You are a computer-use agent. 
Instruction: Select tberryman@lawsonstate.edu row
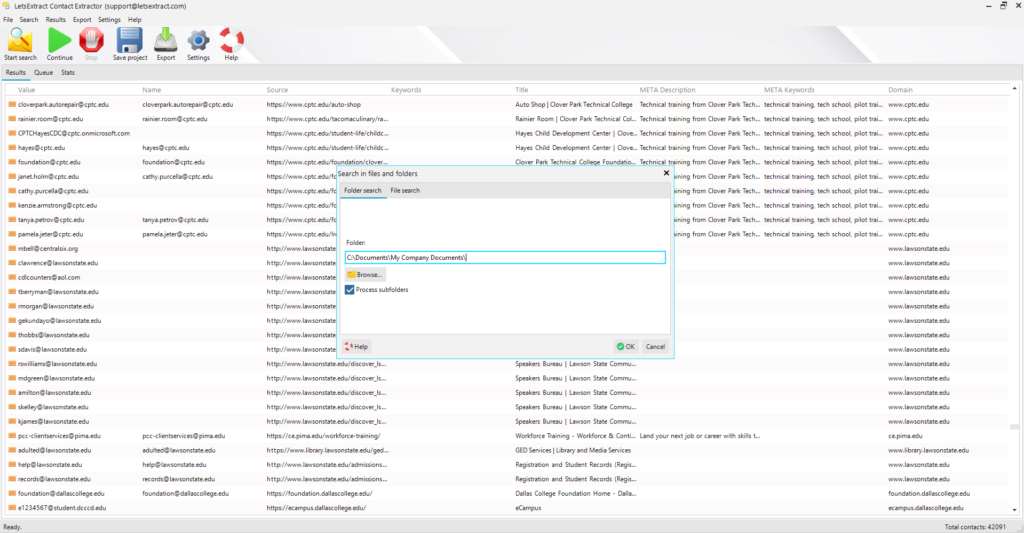[58, 292]
